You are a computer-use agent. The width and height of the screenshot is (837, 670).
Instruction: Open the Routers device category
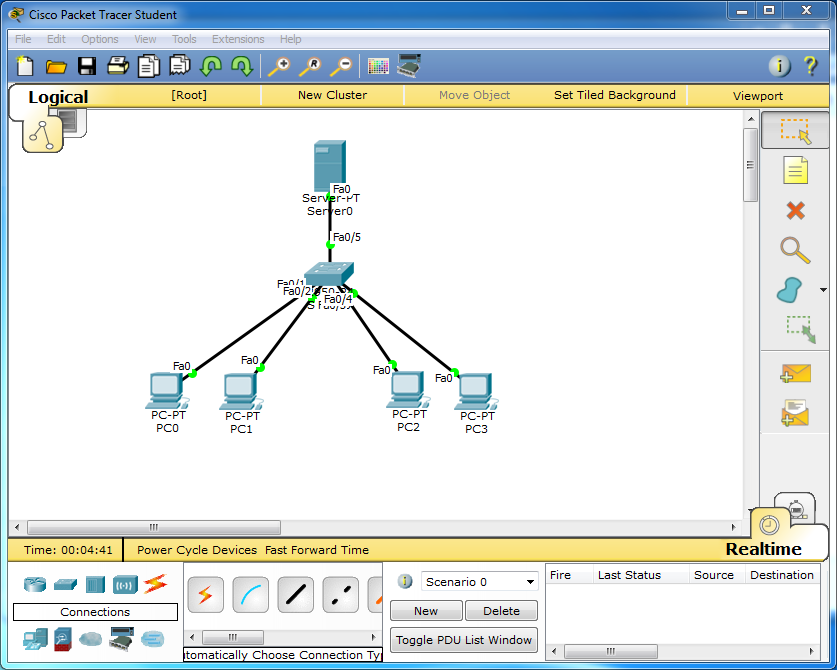pyautogui.click(x=34, y=582)
